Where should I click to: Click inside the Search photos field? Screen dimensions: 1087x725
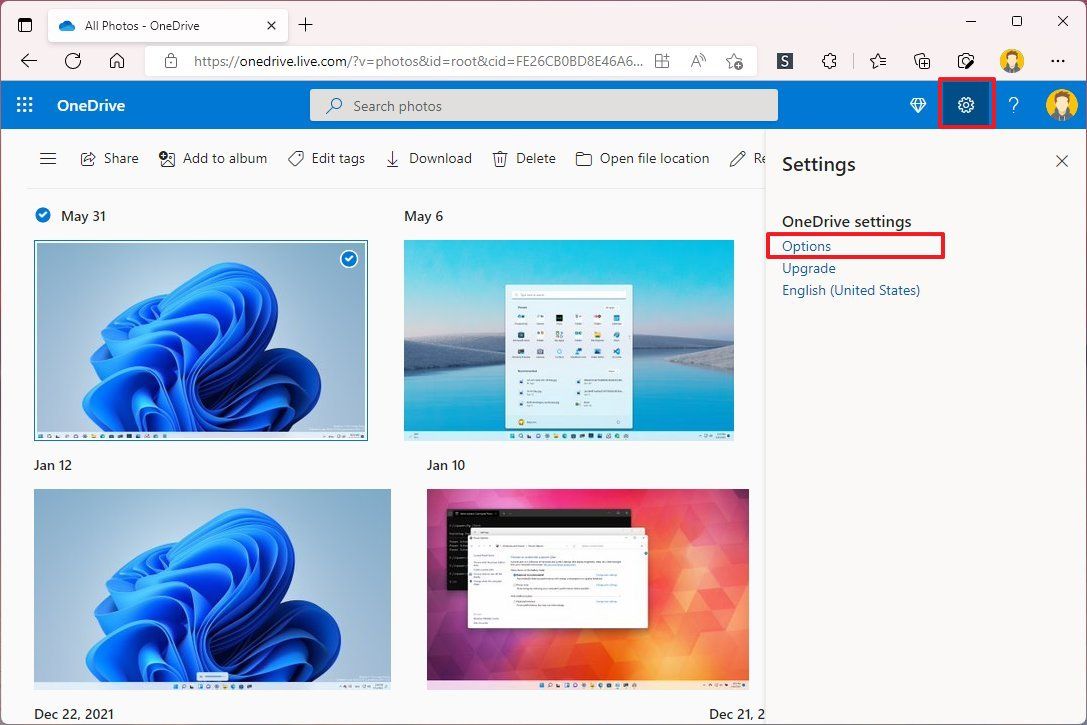point(543,105)
